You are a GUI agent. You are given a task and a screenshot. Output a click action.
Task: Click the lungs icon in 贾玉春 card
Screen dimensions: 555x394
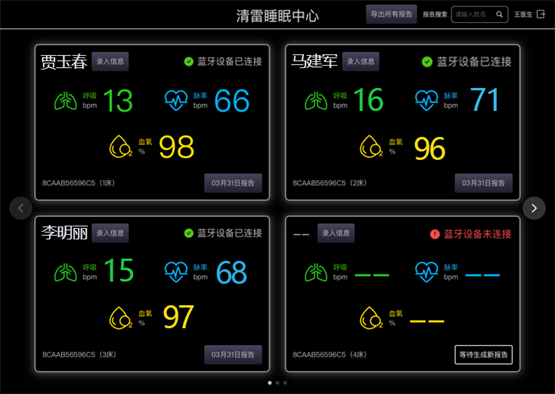pos(65,101)
